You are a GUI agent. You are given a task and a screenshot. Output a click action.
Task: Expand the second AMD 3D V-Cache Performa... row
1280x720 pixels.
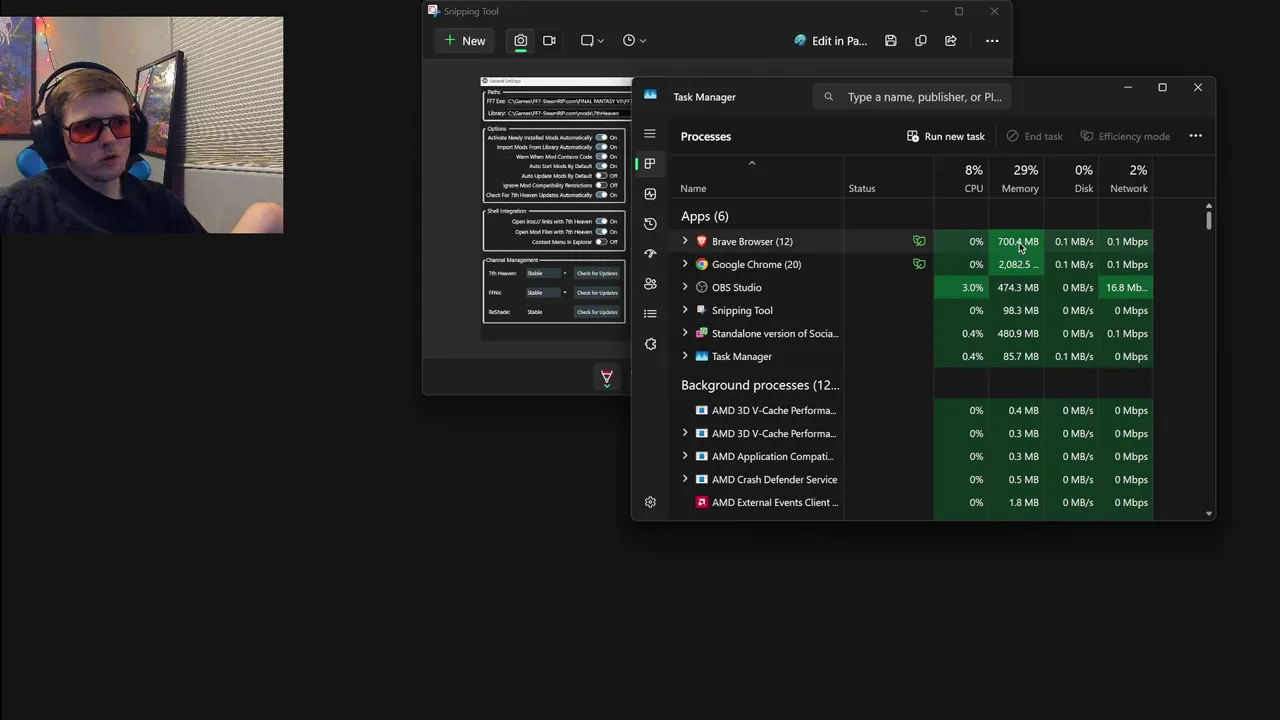[x=685, y=433]
